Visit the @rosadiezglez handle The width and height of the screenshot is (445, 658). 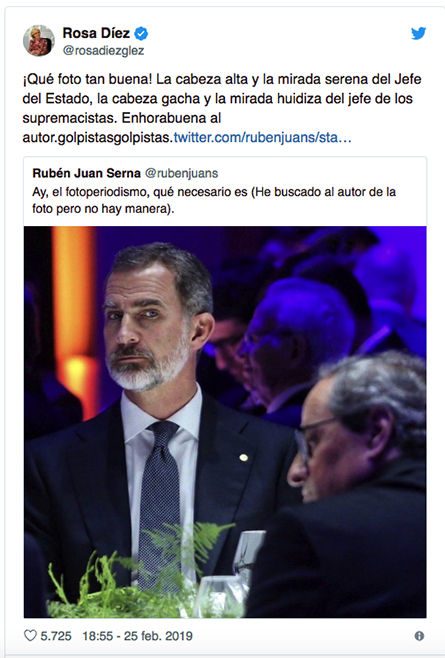tap(103, 51)
